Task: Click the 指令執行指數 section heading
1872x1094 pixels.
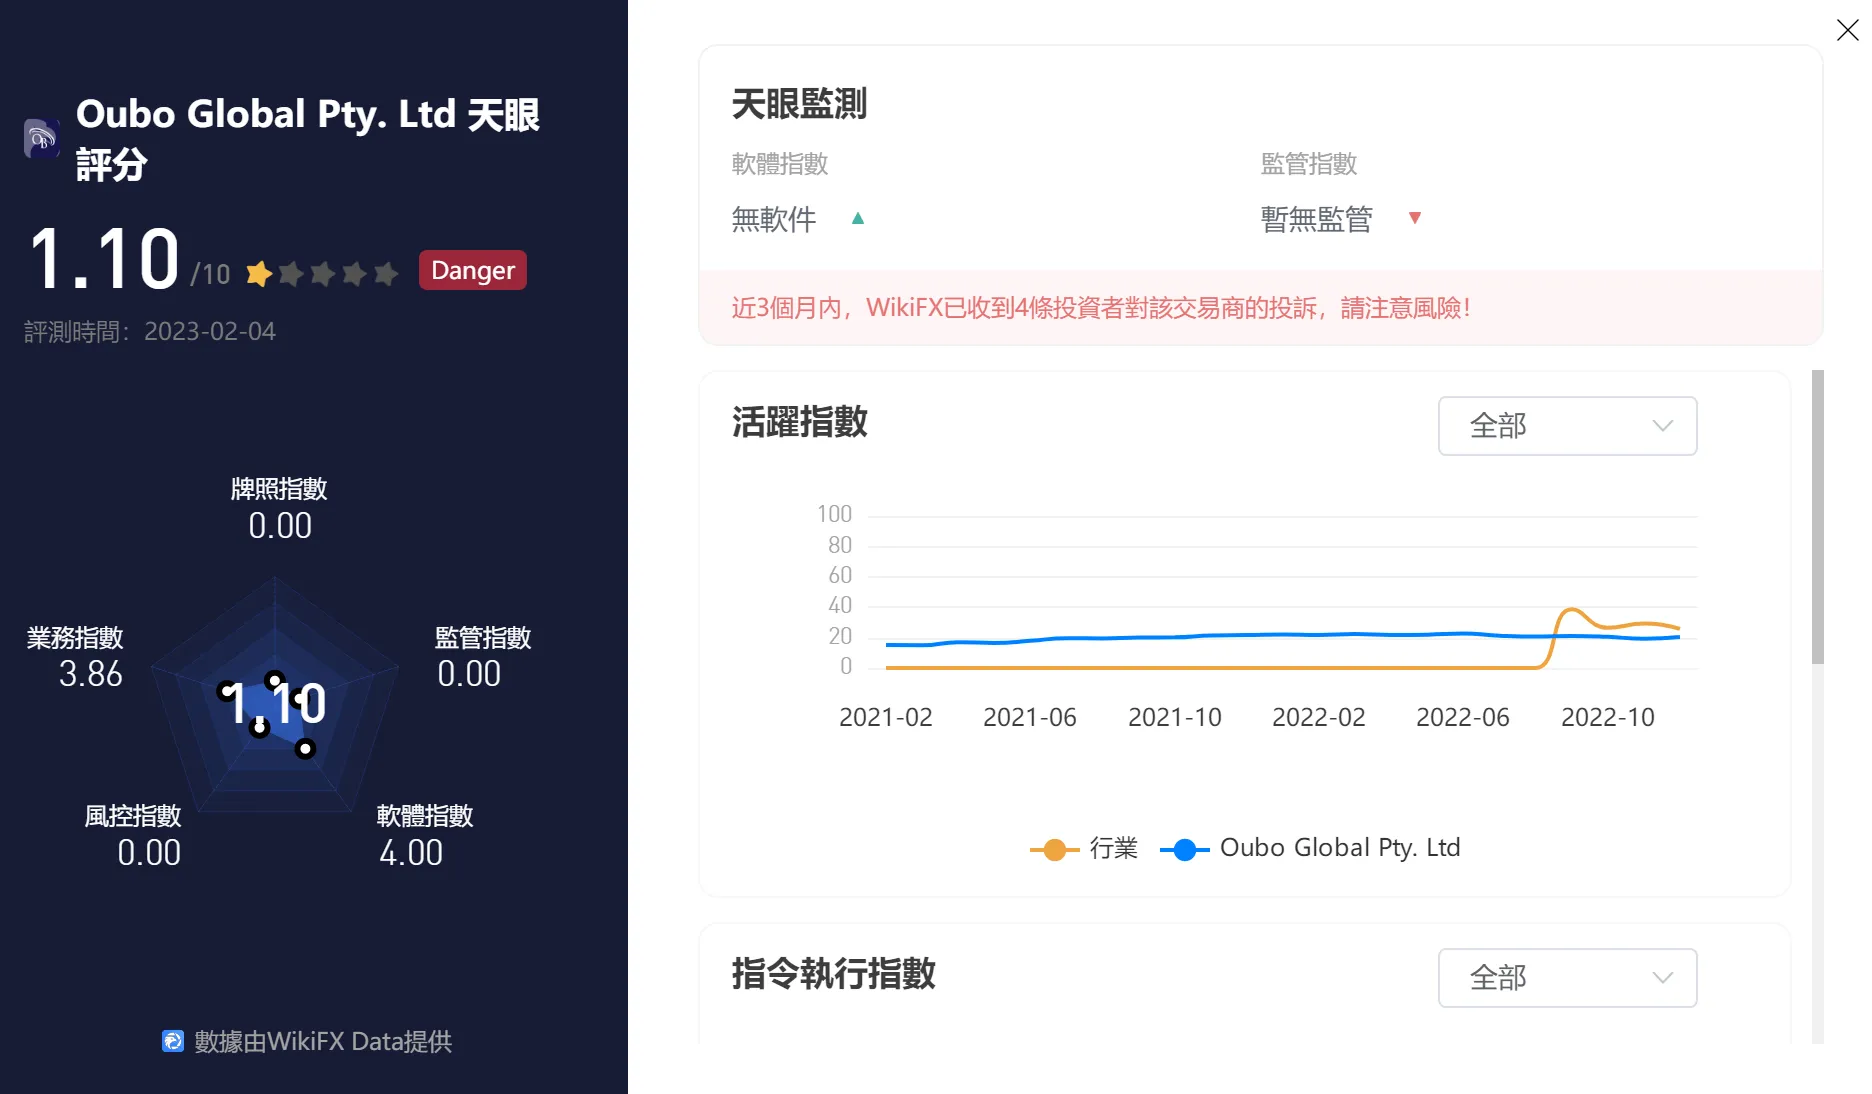Action: [x=834, y=974]
